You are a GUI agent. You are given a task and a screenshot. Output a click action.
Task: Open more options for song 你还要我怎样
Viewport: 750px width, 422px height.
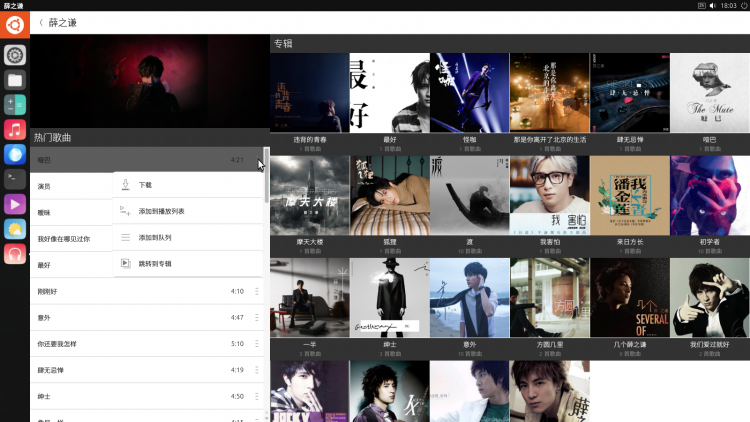point(257,344)
